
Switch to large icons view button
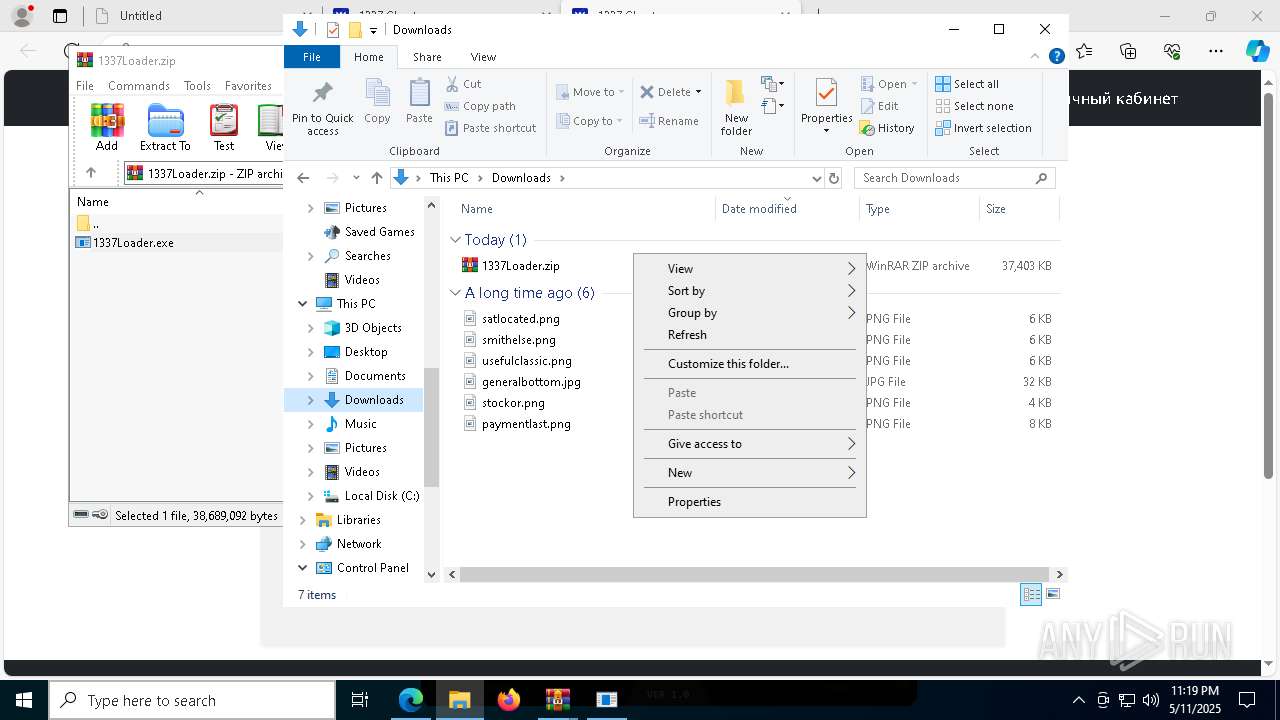(x=1052, y=594)
